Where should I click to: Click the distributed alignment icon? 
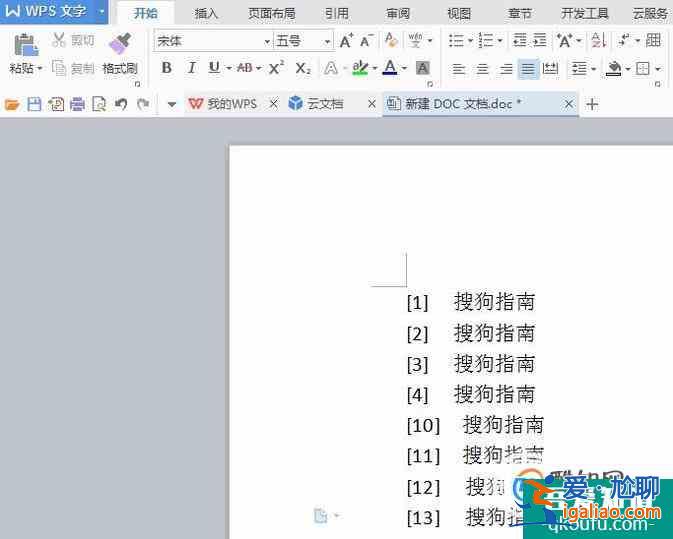[x=550, y=68]
